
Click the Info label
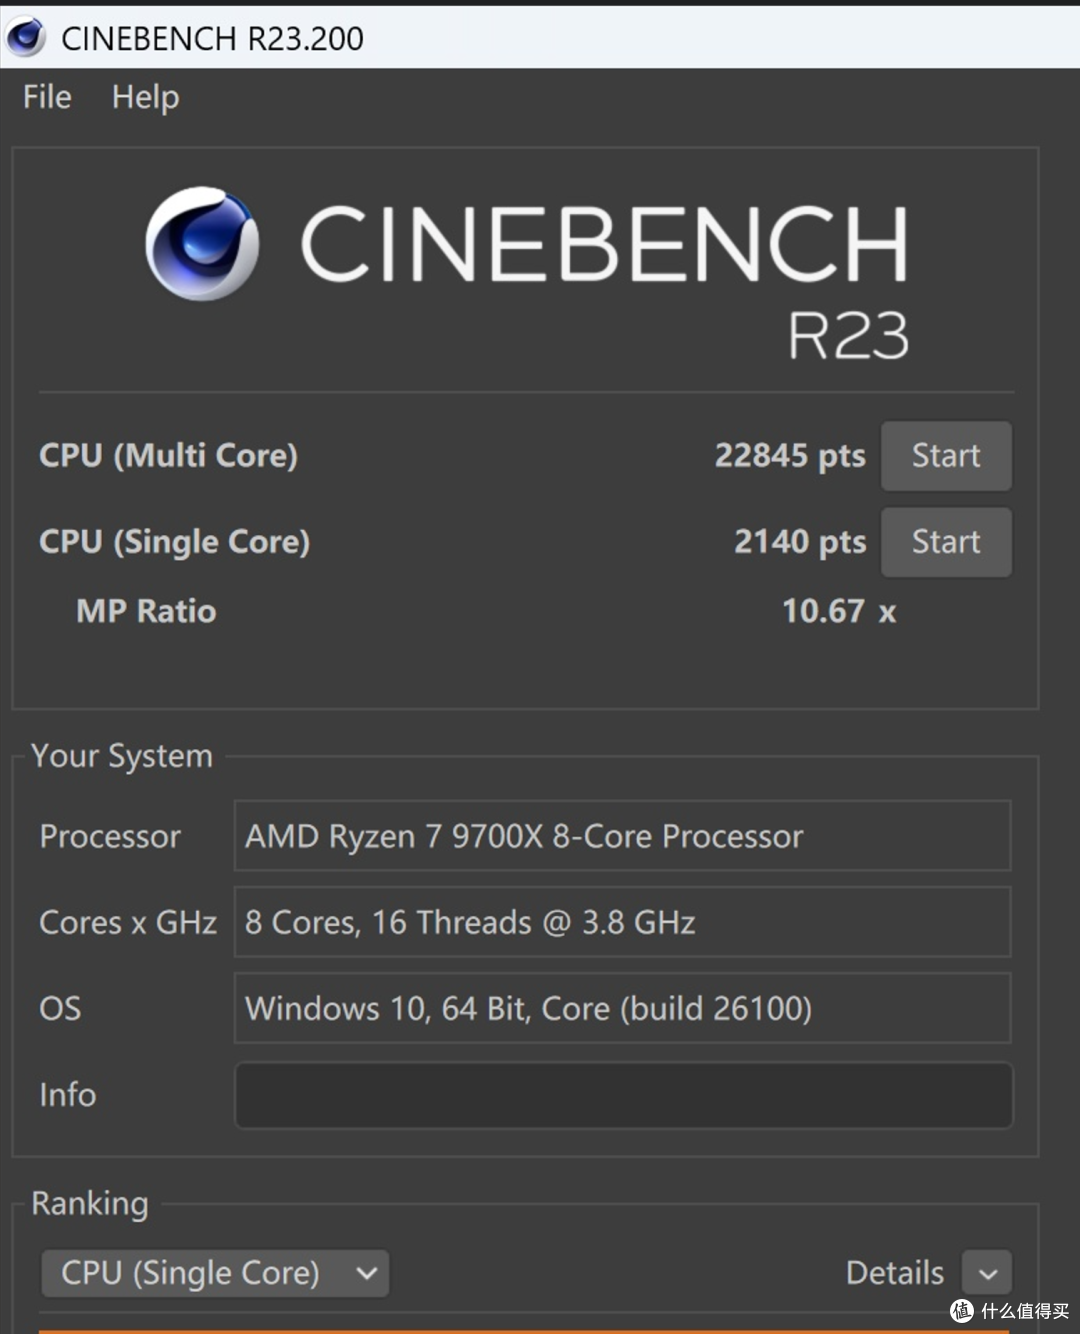(x=67, y=1095)
